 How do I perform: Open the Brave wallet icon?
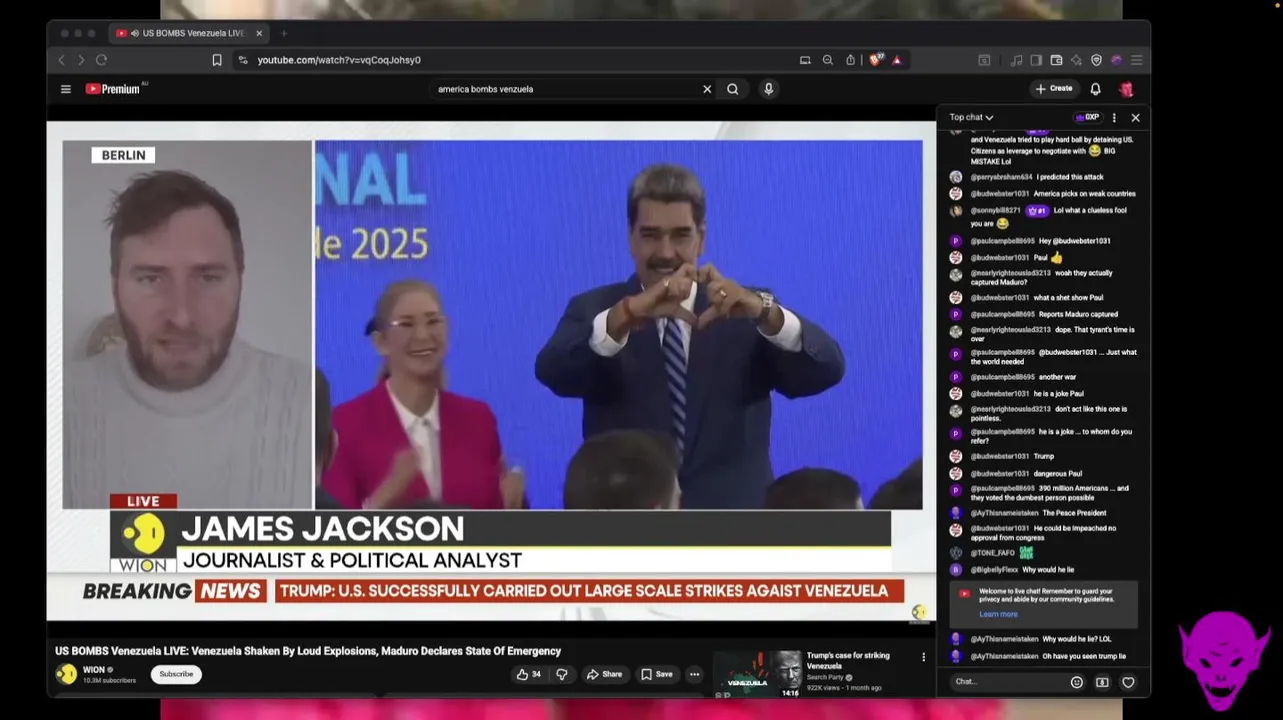click(1056, 60)
